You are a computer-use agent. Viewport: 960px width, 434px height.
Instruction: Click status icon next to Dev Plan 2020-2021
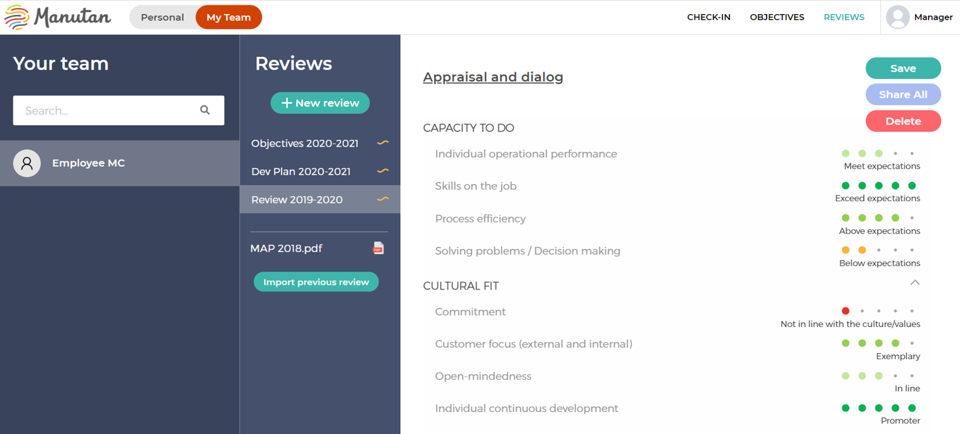(382, 171)
